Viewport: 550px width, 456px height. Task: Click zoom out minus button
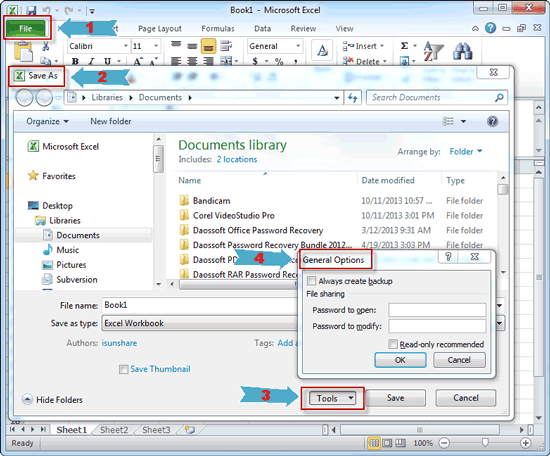[x=444, y=443]
